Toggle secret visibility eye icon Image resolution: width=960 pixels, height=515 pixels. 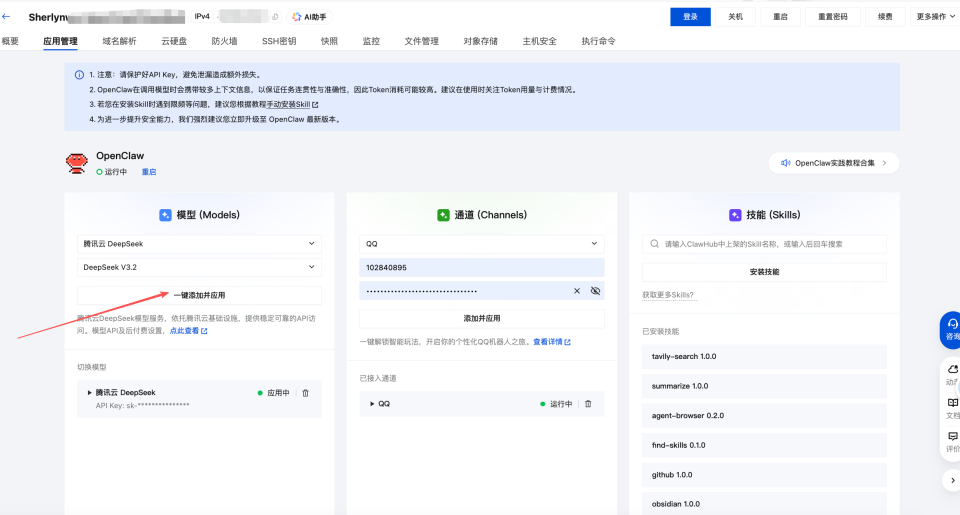click(595, 291)
